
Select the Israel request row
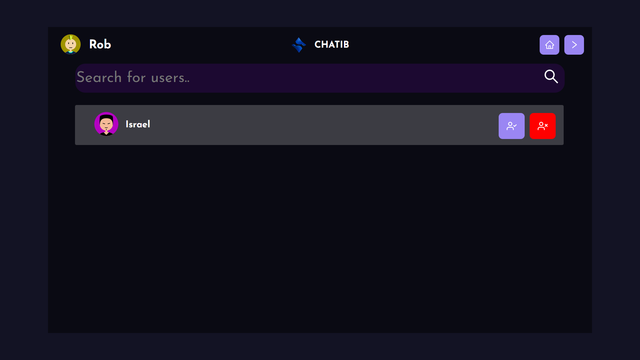[319, 125]
